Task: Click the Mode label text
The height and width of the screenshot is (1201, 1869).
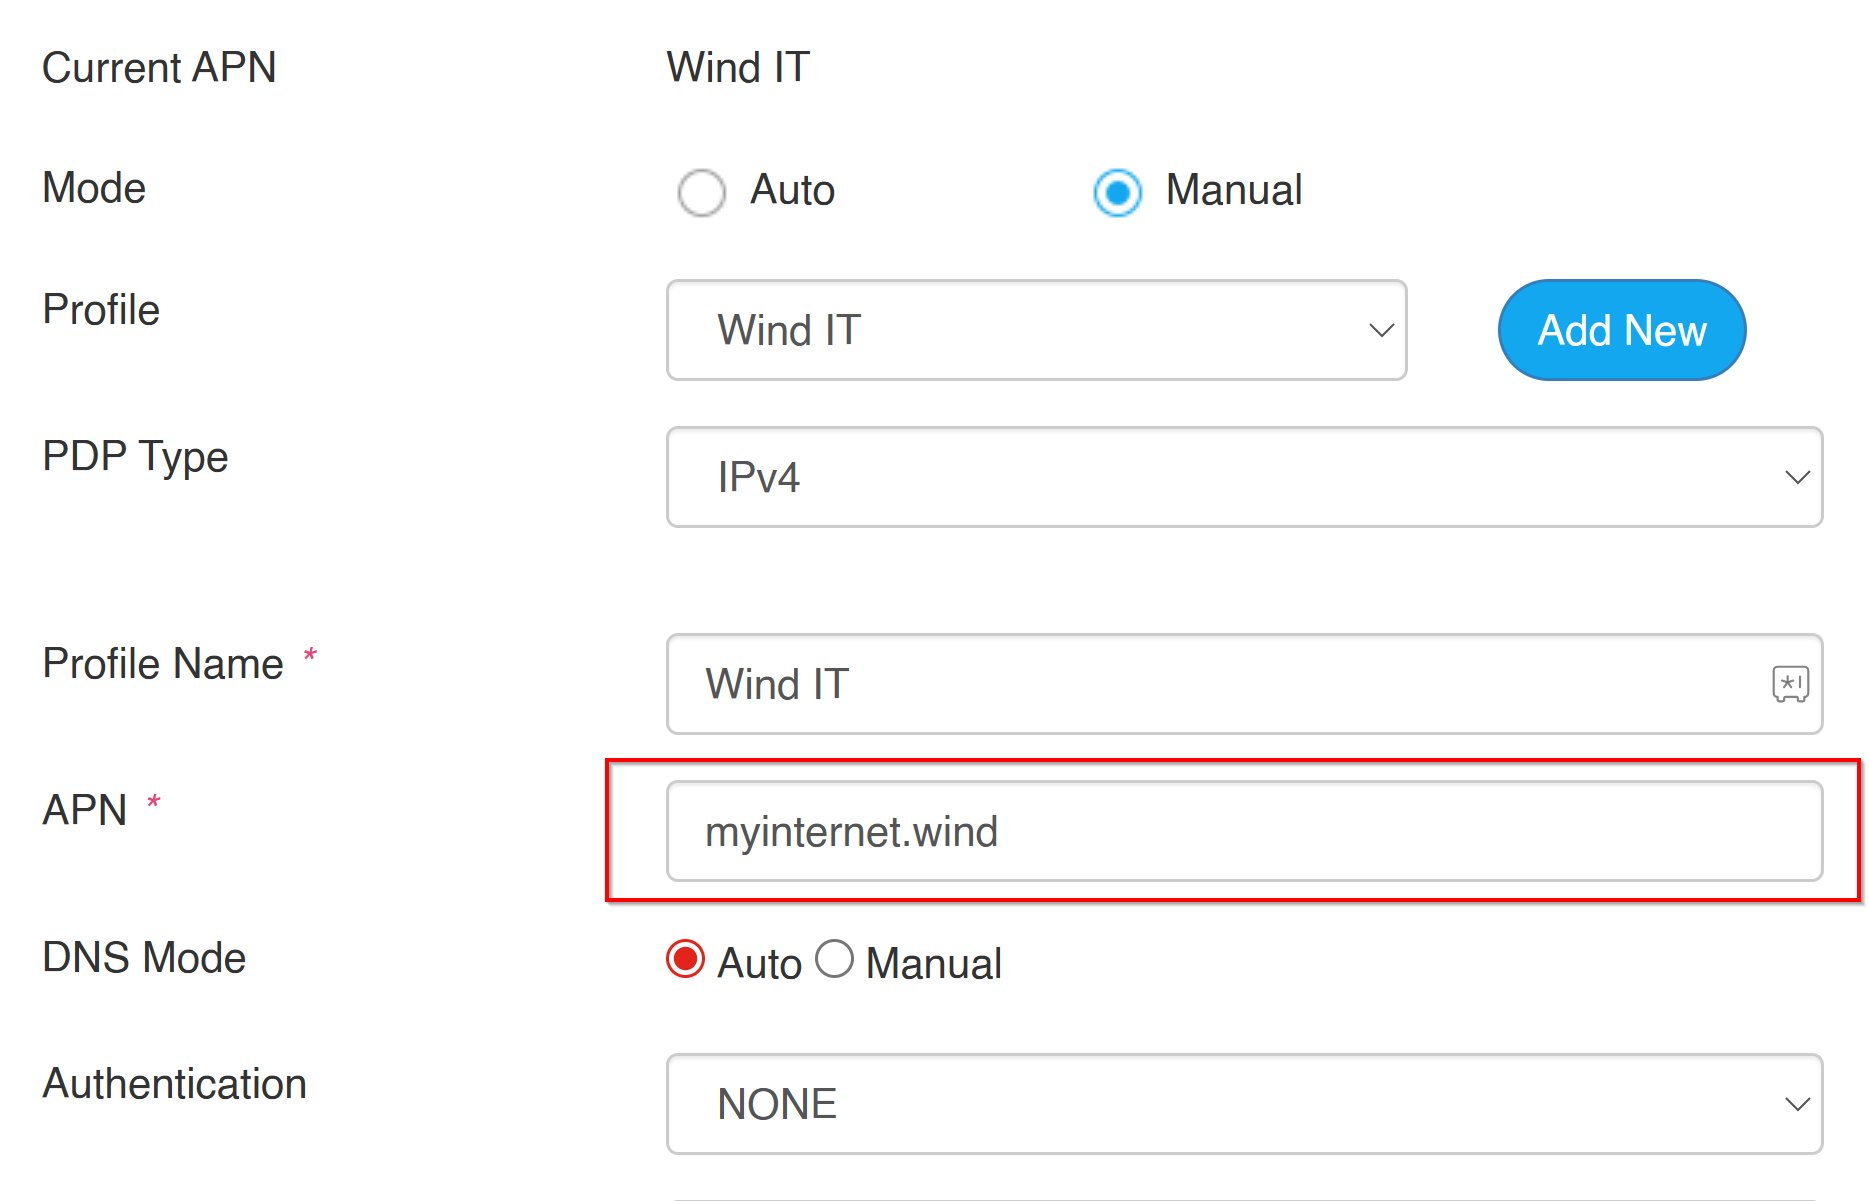Action: coord(94,188)
